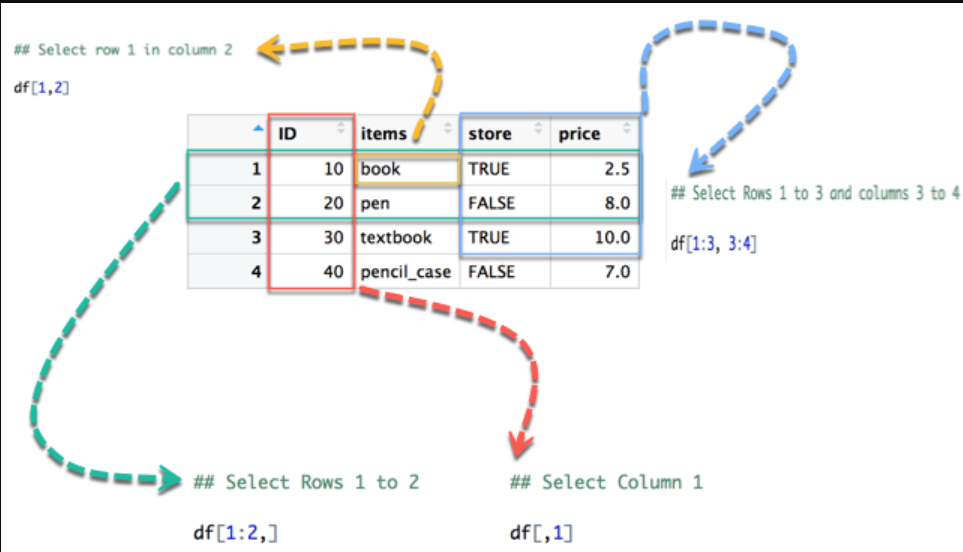The image size is (963, 552).
Task: Click the sort arrows in the price column header
Action: tap(627, 128)
